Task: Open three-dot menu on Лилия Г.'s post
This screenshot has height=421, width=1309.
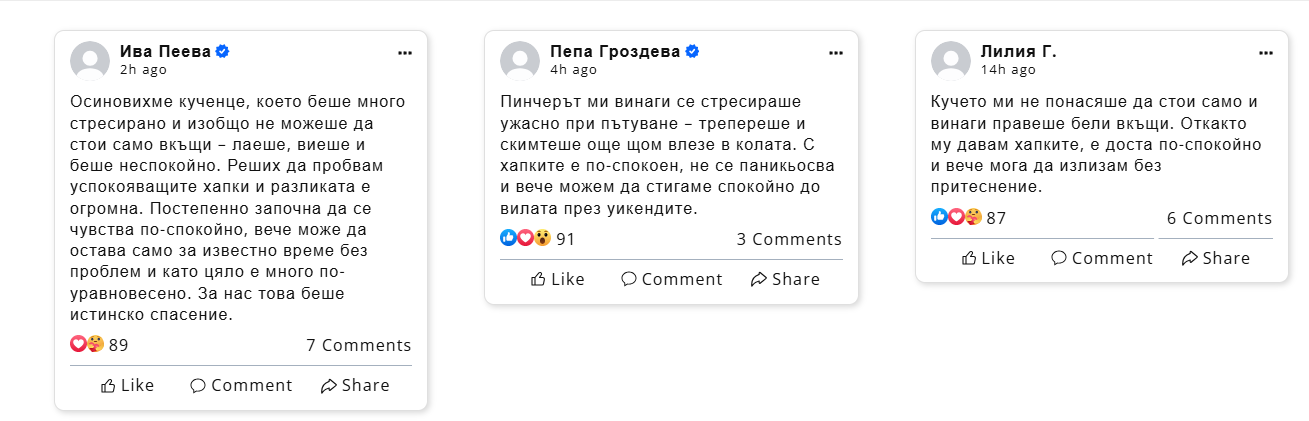Action: point(1265,53)
